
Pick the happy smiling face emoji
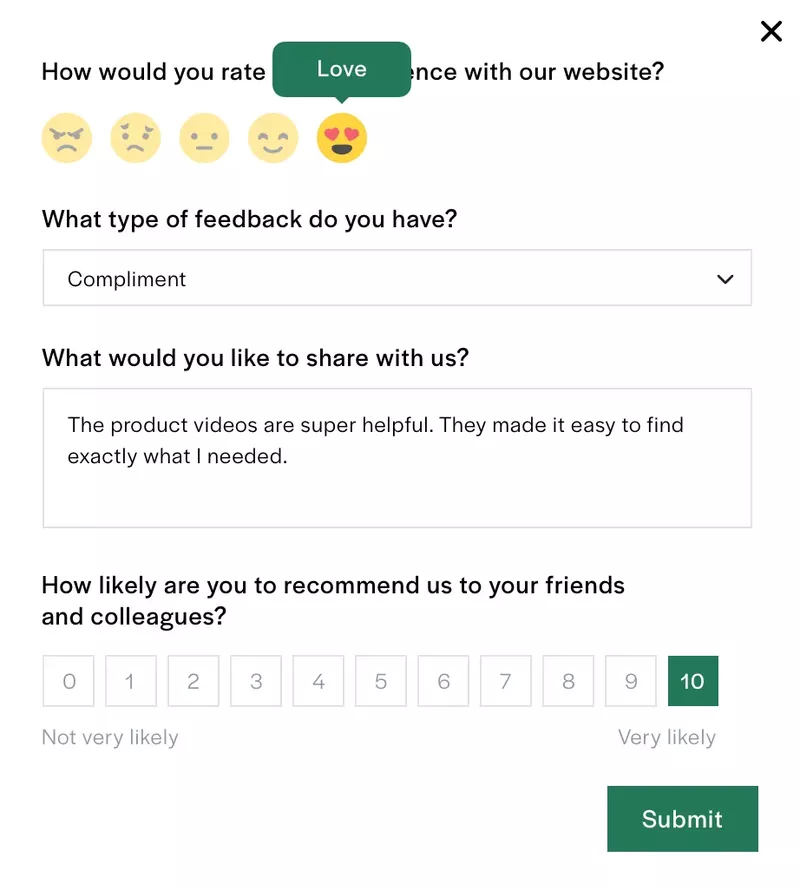coord(272,137)
